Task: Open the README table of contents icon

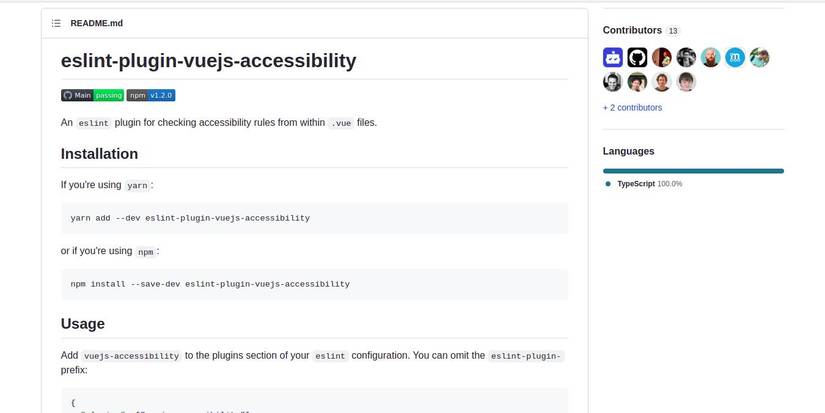Action: click(56, 23)
